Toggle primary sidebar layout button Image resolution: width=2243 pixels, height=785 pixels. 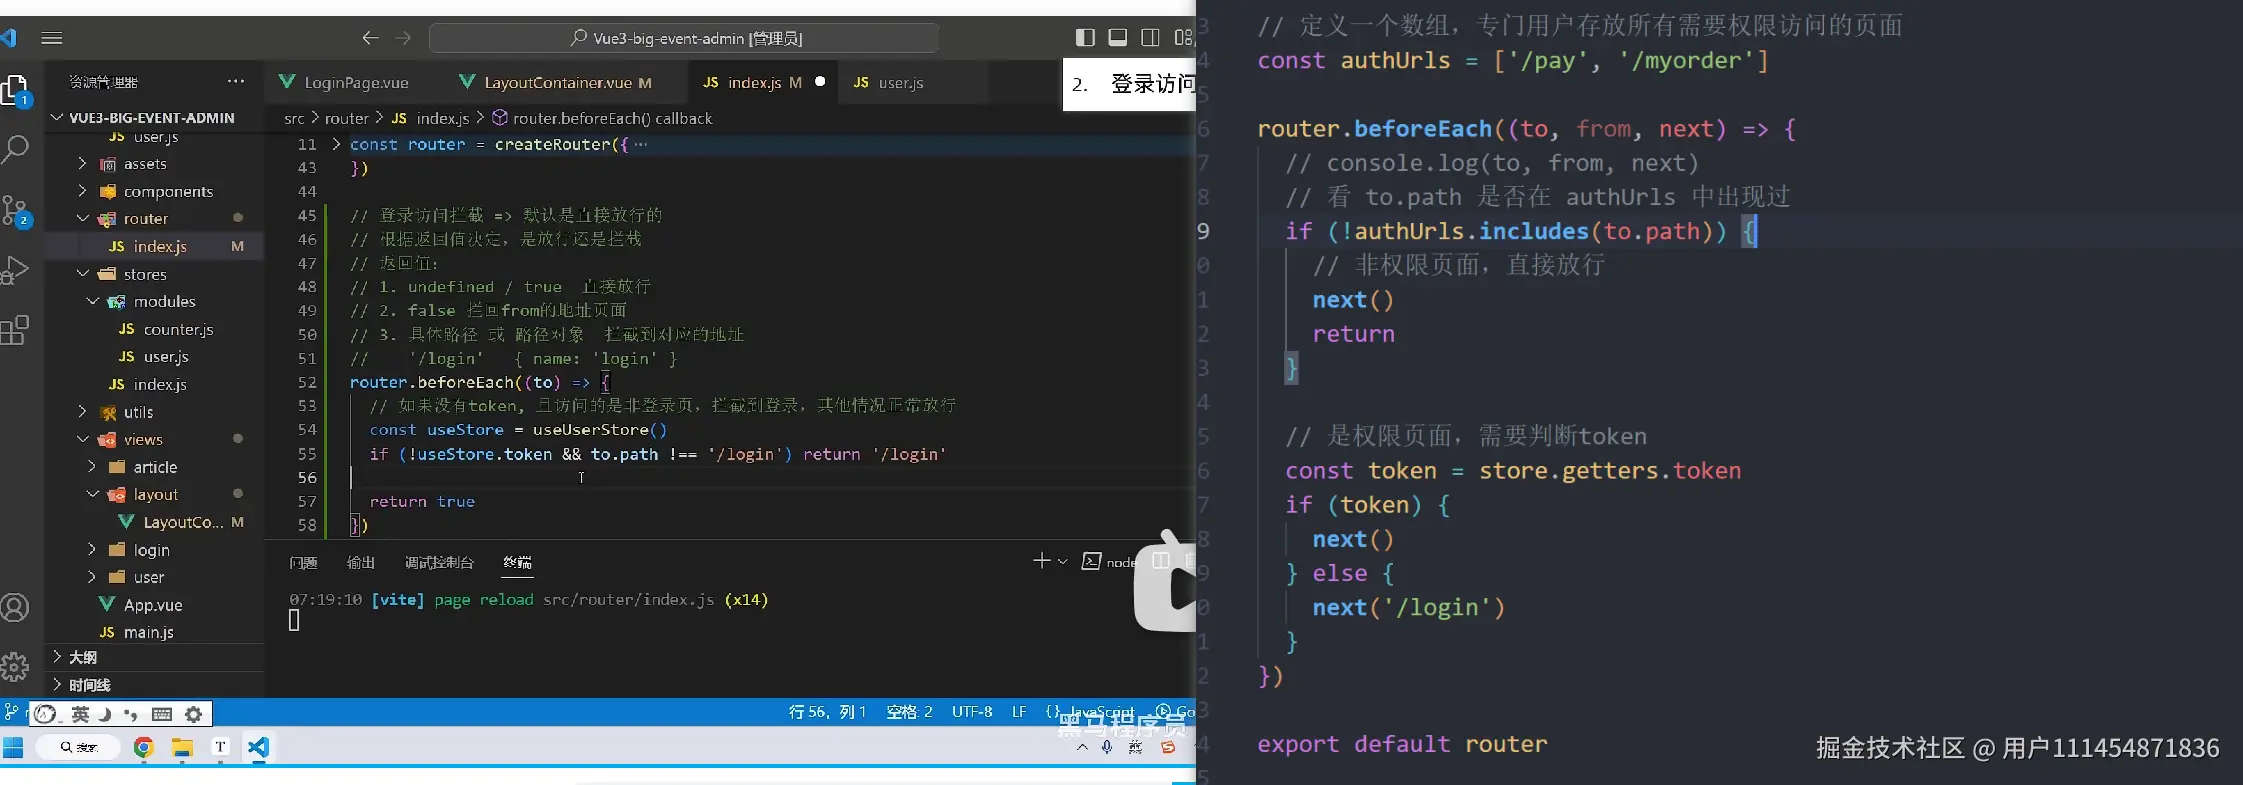tap(1085, 38)
